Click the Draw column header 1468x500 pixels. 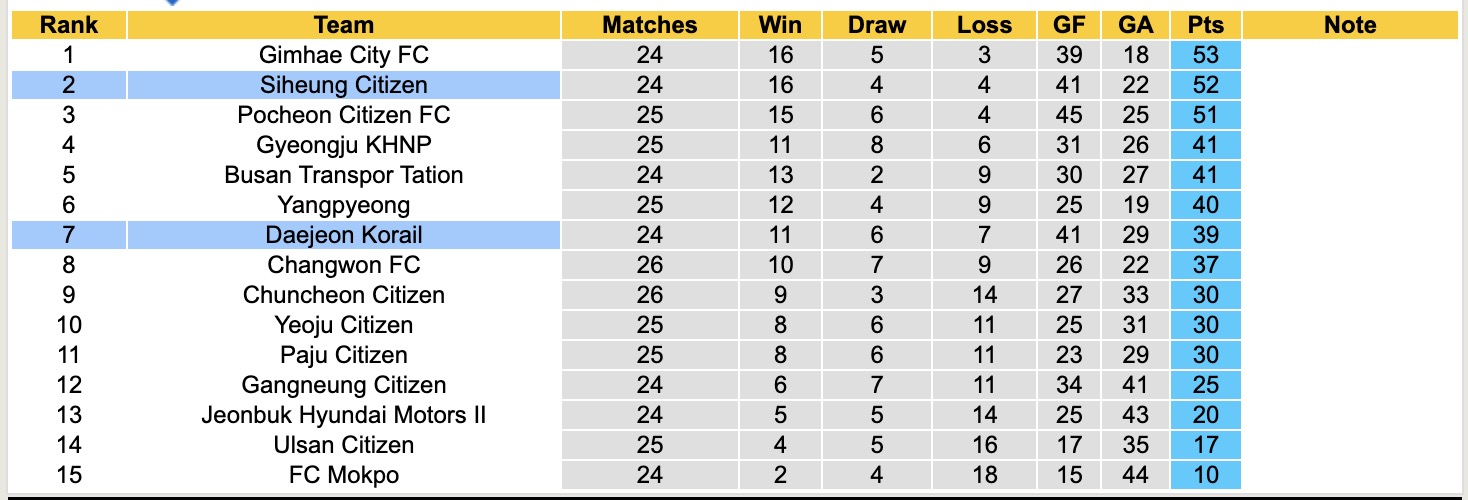point(877,25)
